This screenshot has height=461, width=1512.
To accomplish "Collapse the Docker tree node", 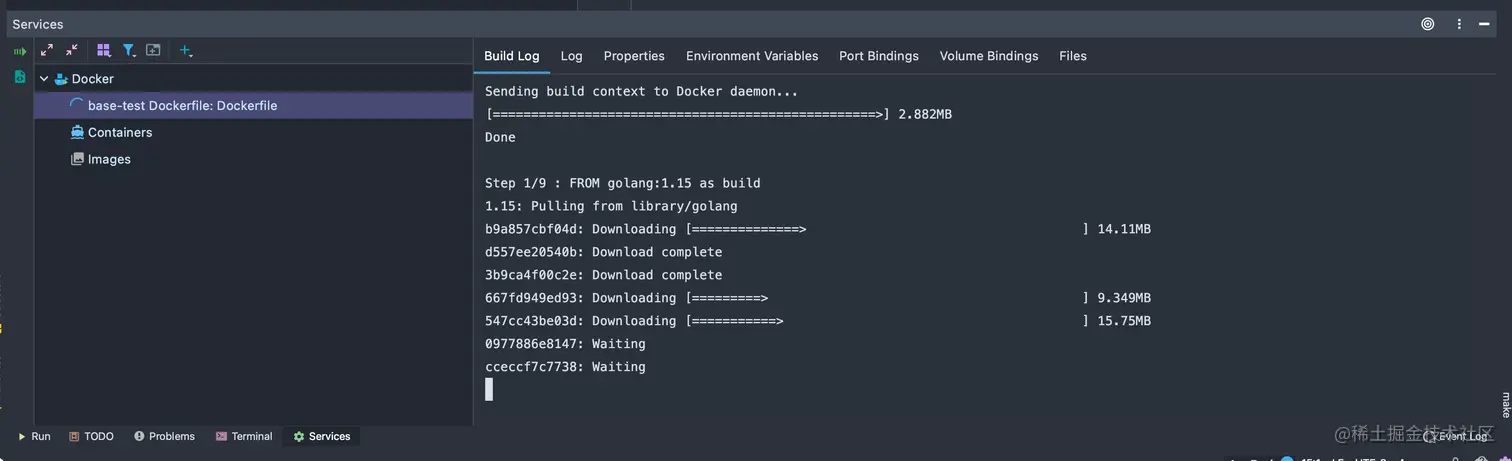I will coord(44,78).
